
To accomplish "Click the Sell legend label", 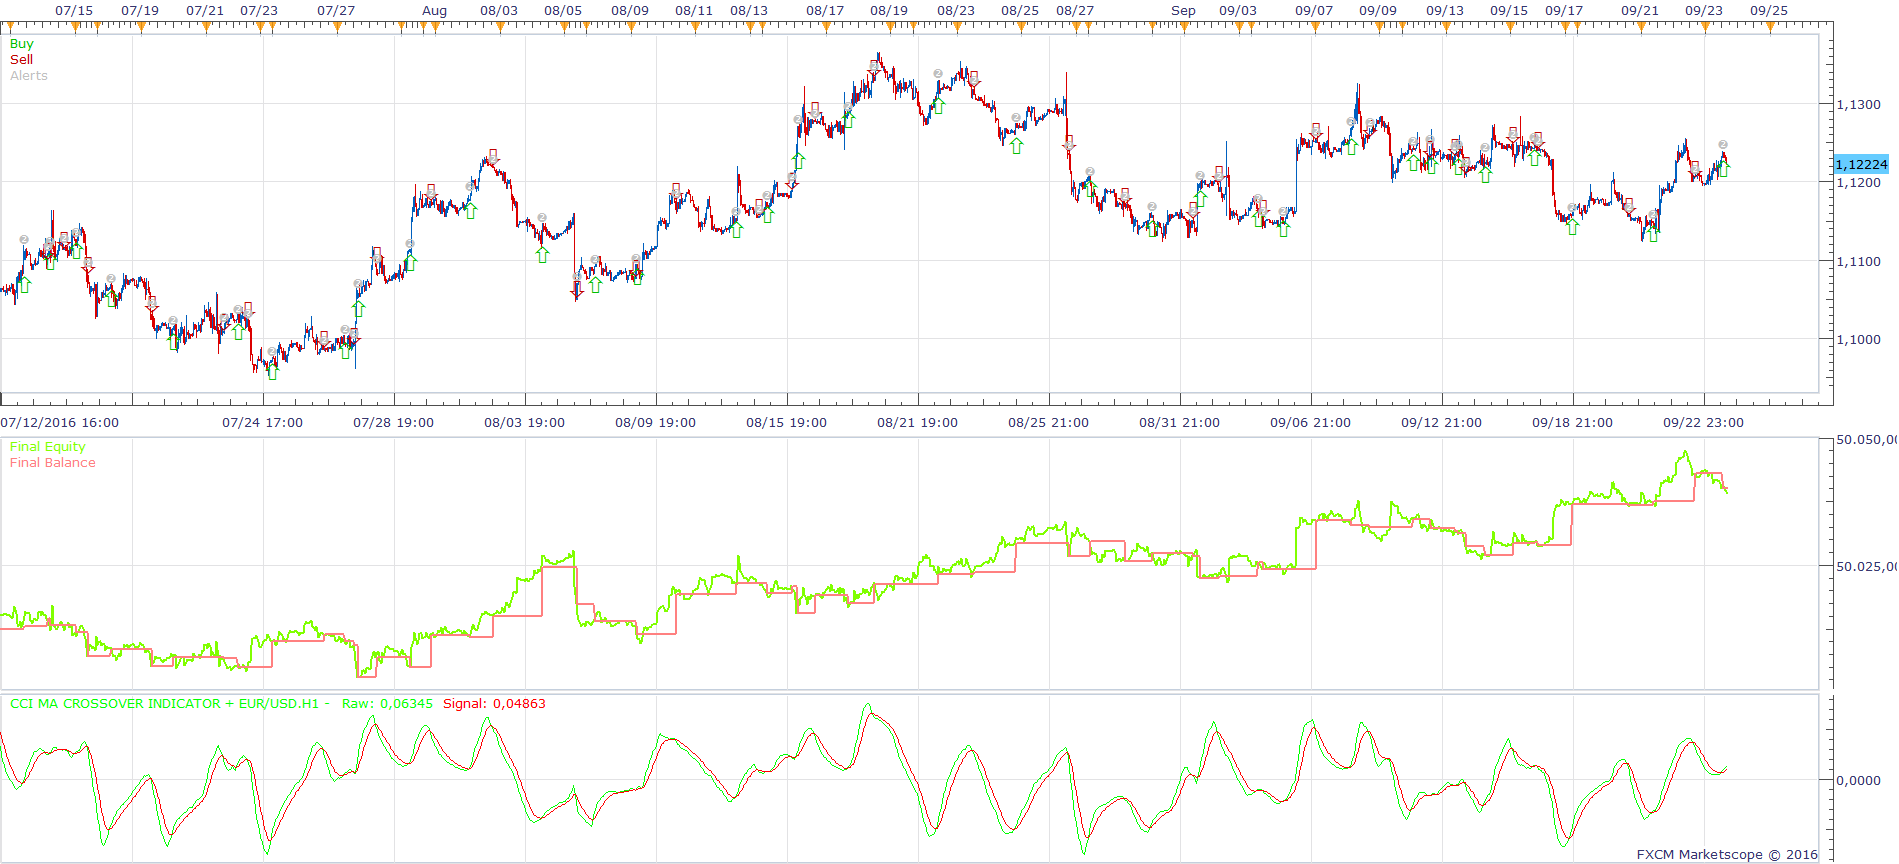I will (x=21, y=60).
